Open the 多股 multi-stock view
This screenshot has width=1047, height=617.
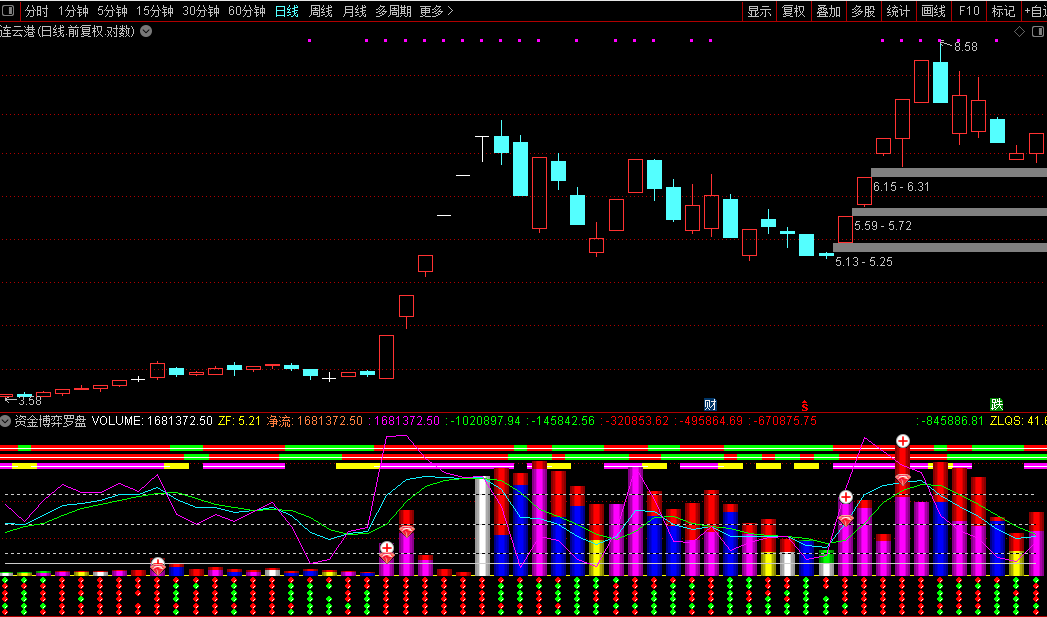(x=863, y=11)
